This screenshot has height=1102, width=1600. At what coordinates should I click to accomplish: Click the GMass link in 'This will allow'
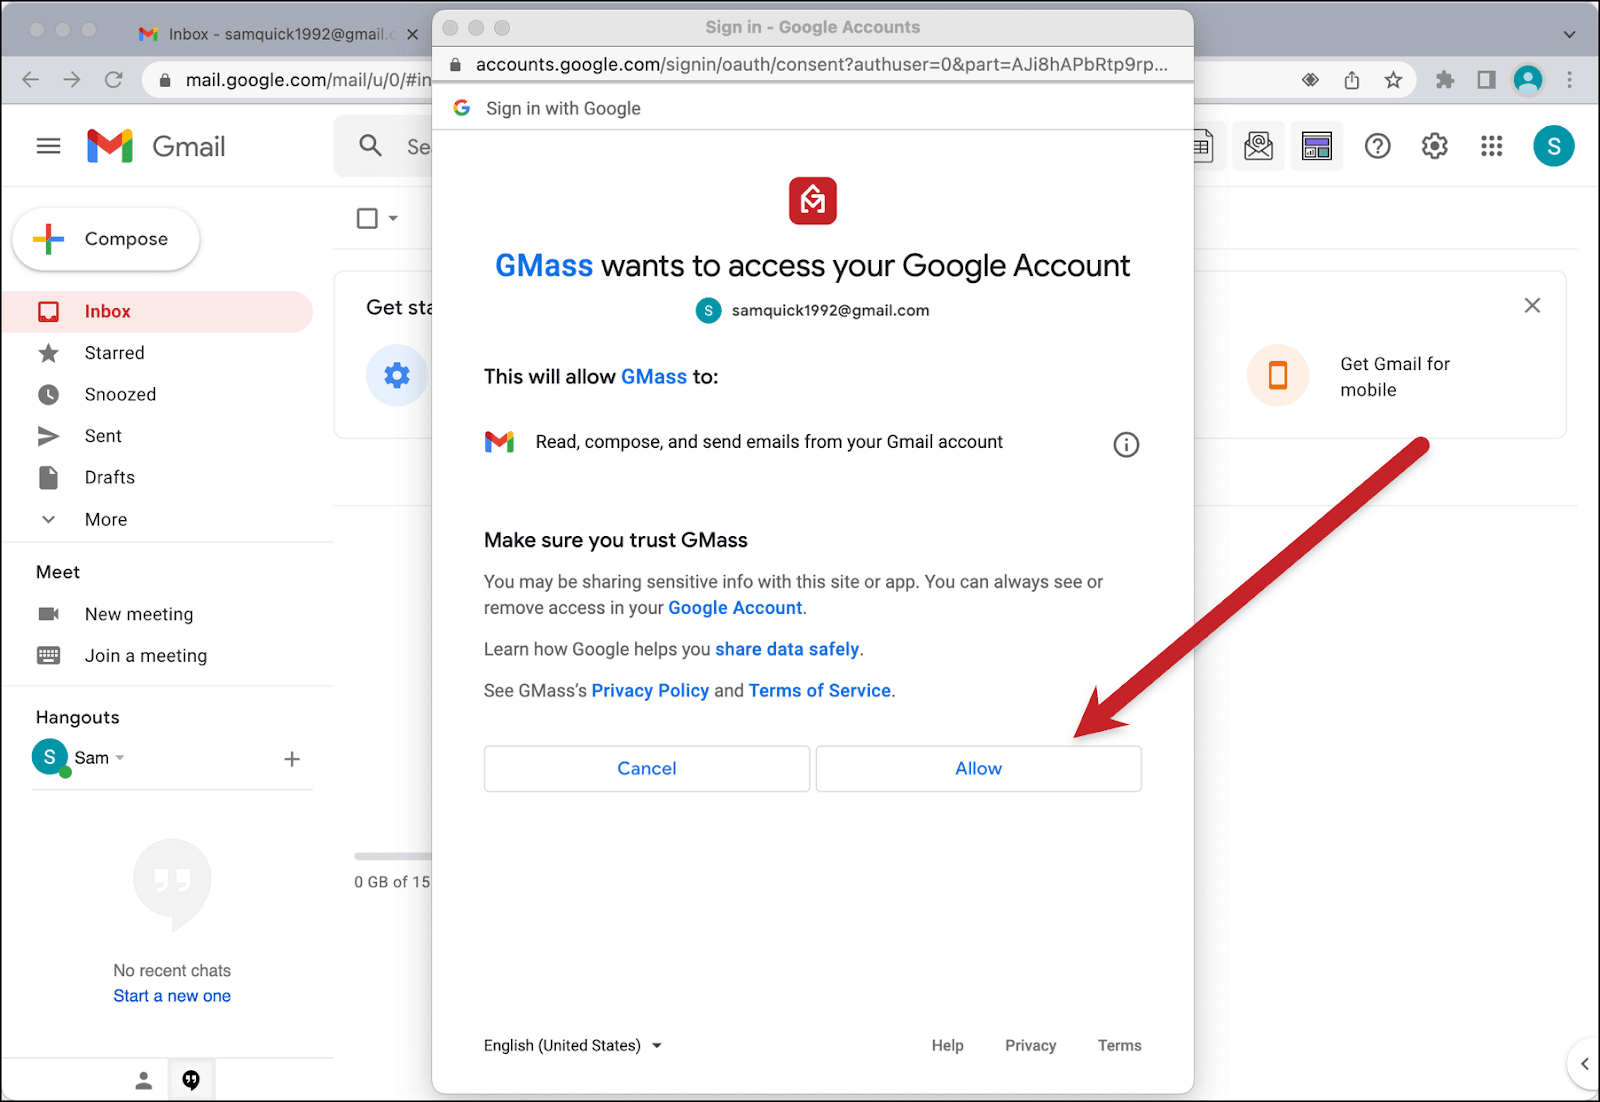click(x=654, y=377)
